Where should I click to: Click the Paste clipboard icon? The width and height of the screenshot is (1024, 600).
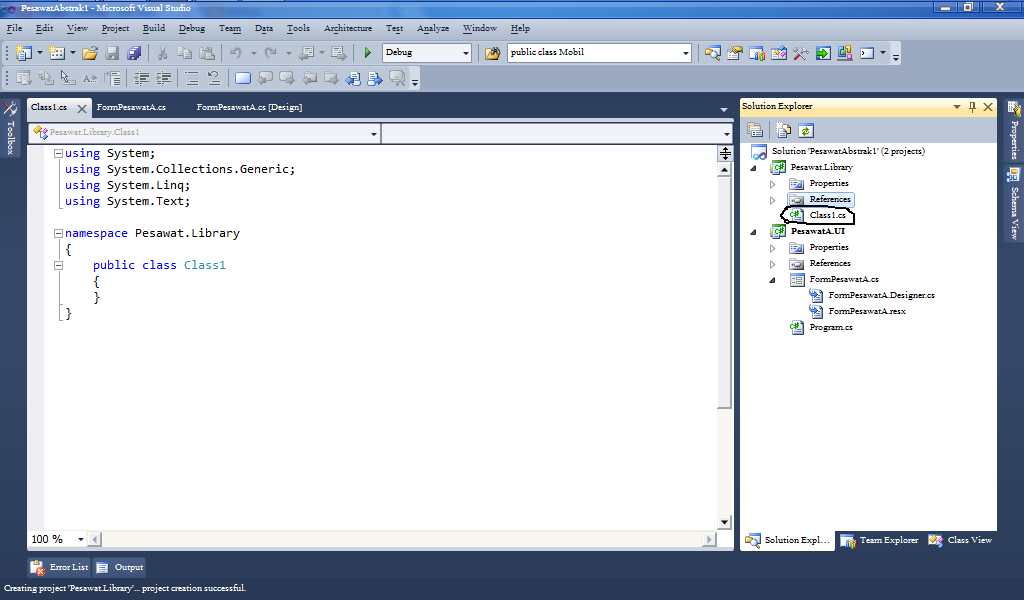tap(207, 53)
